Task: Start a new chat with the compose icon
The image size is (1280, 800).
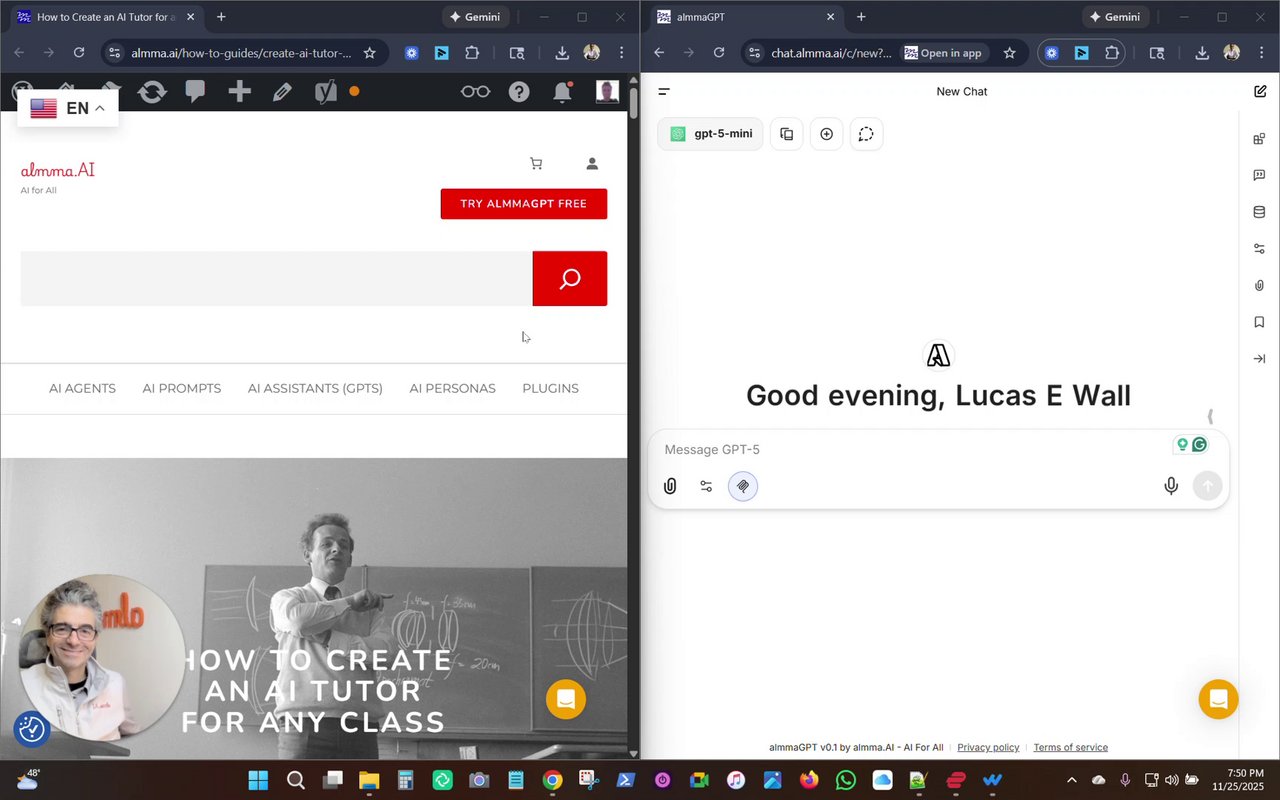Action: click(1260, 91)
